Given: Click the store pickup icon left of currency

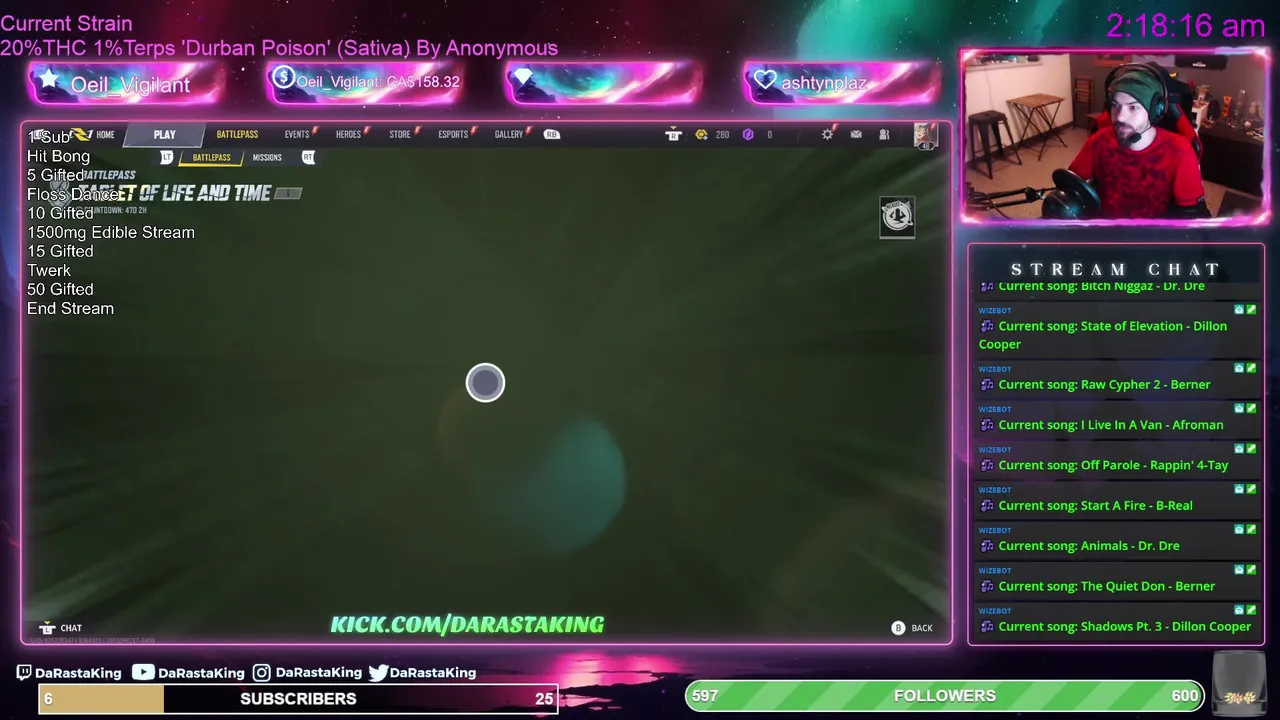Looking at the screenshot, I should 673,134.
